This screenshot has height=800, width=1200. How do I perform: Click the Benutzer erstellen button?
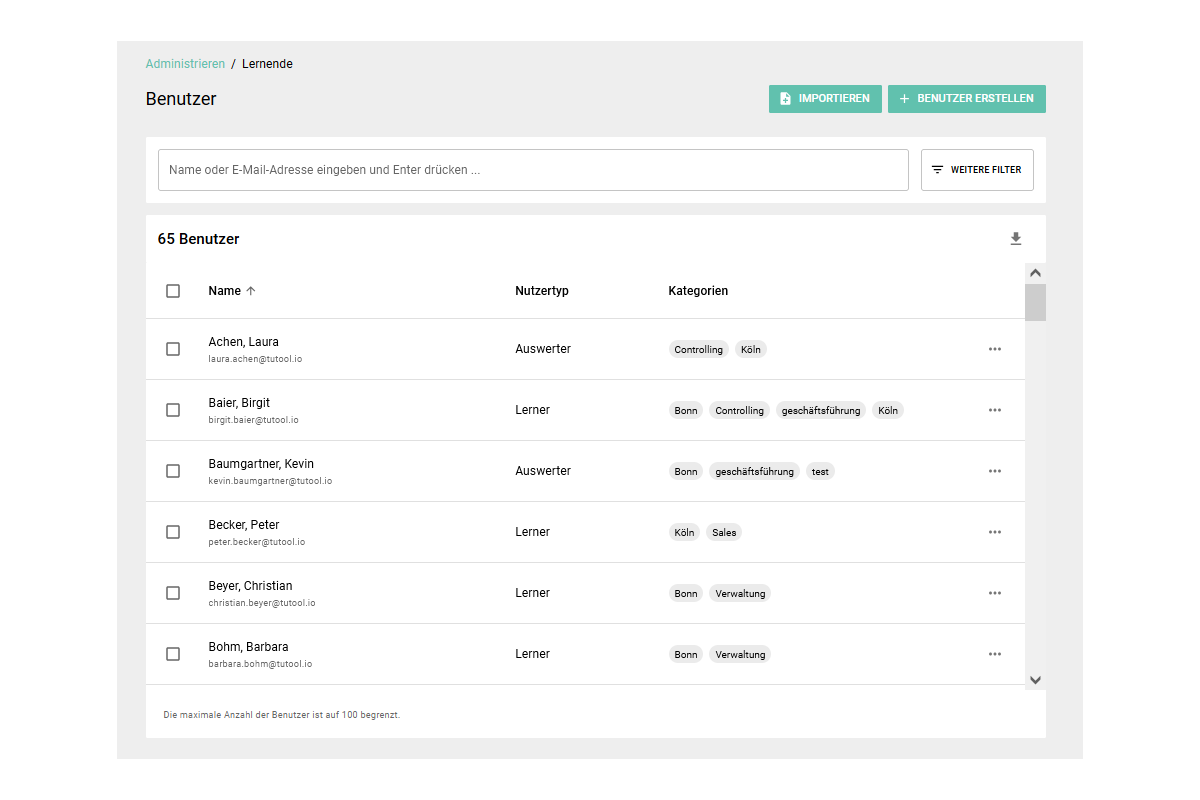tap(967, 99)
